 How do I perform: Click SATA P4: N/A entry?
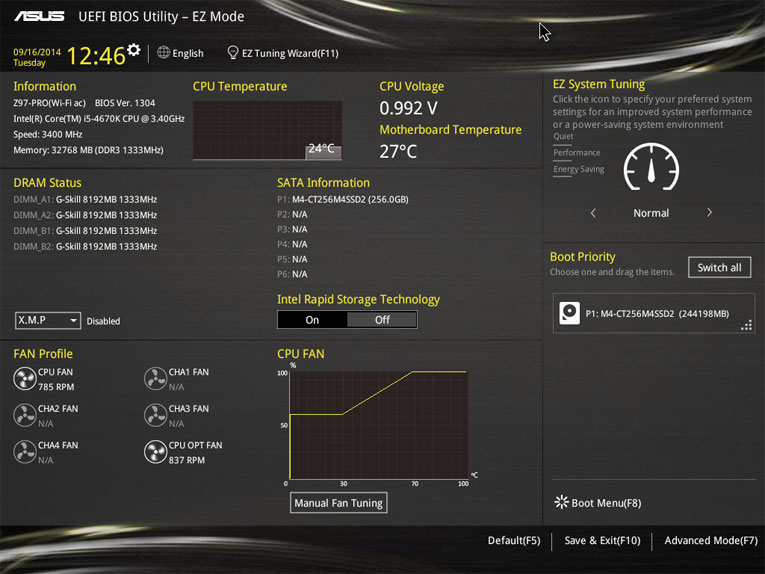pos(292,244)
